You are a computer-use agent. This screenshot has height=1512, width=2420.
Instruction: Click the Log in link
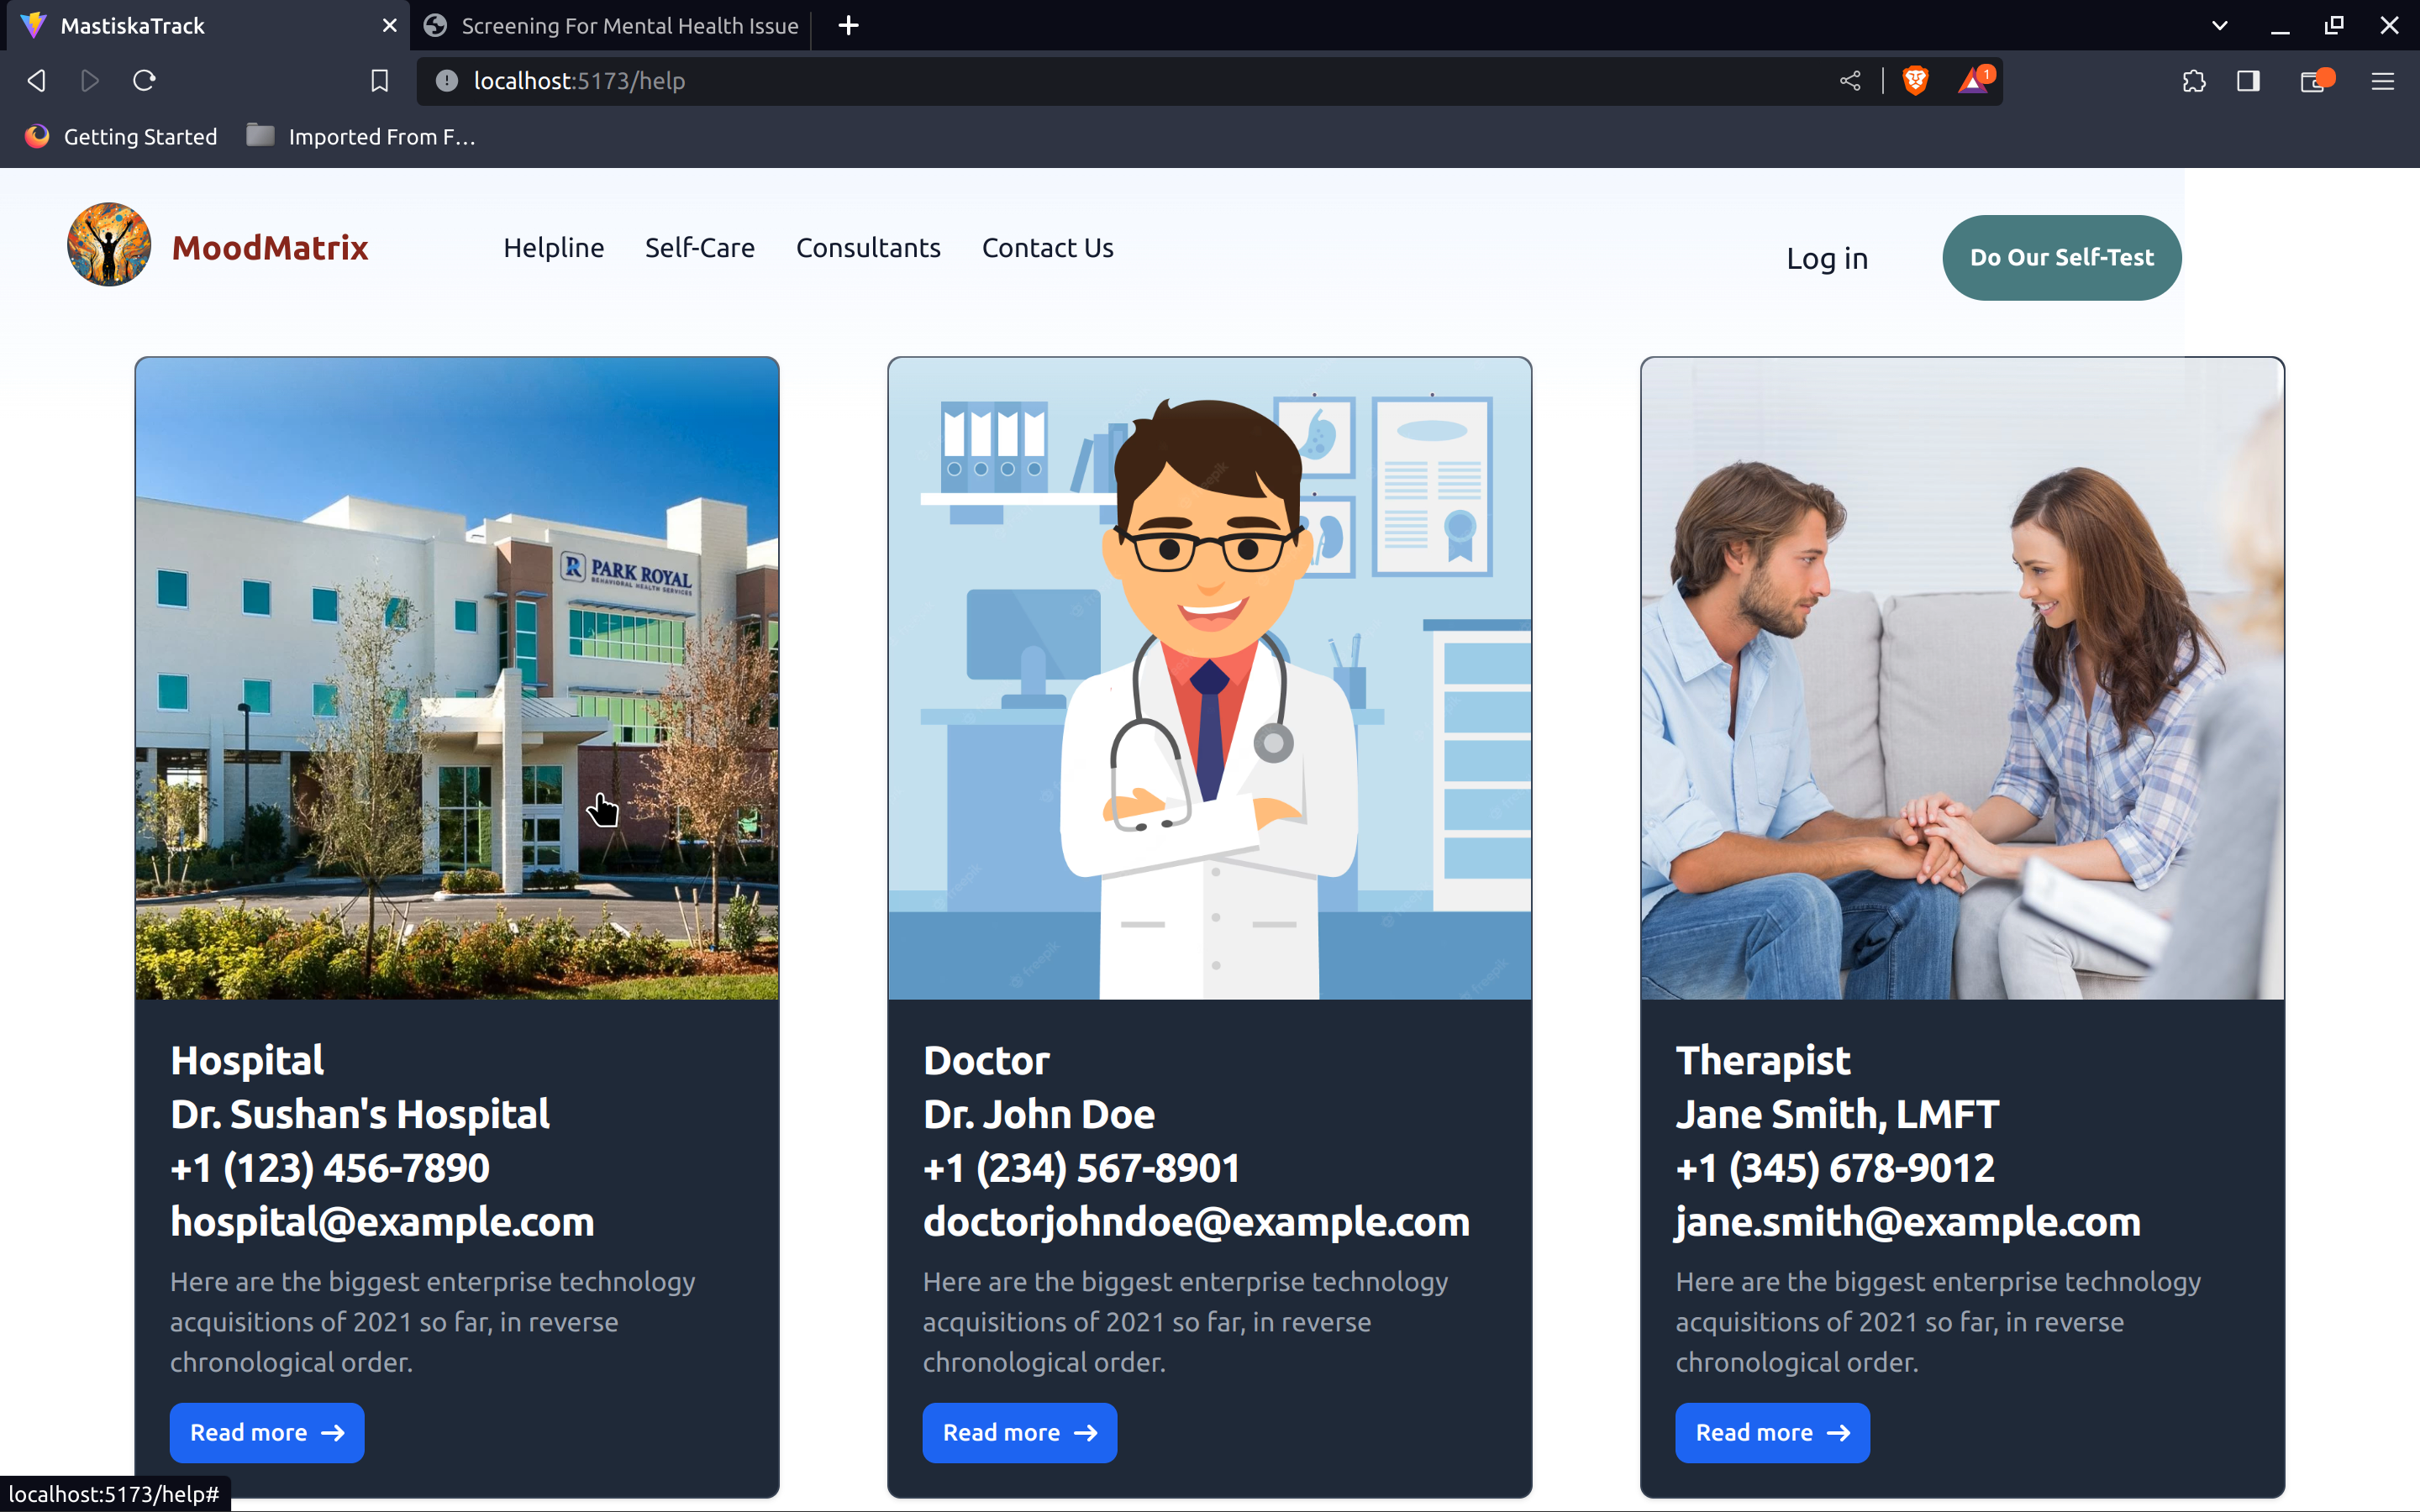[1827, 259]
